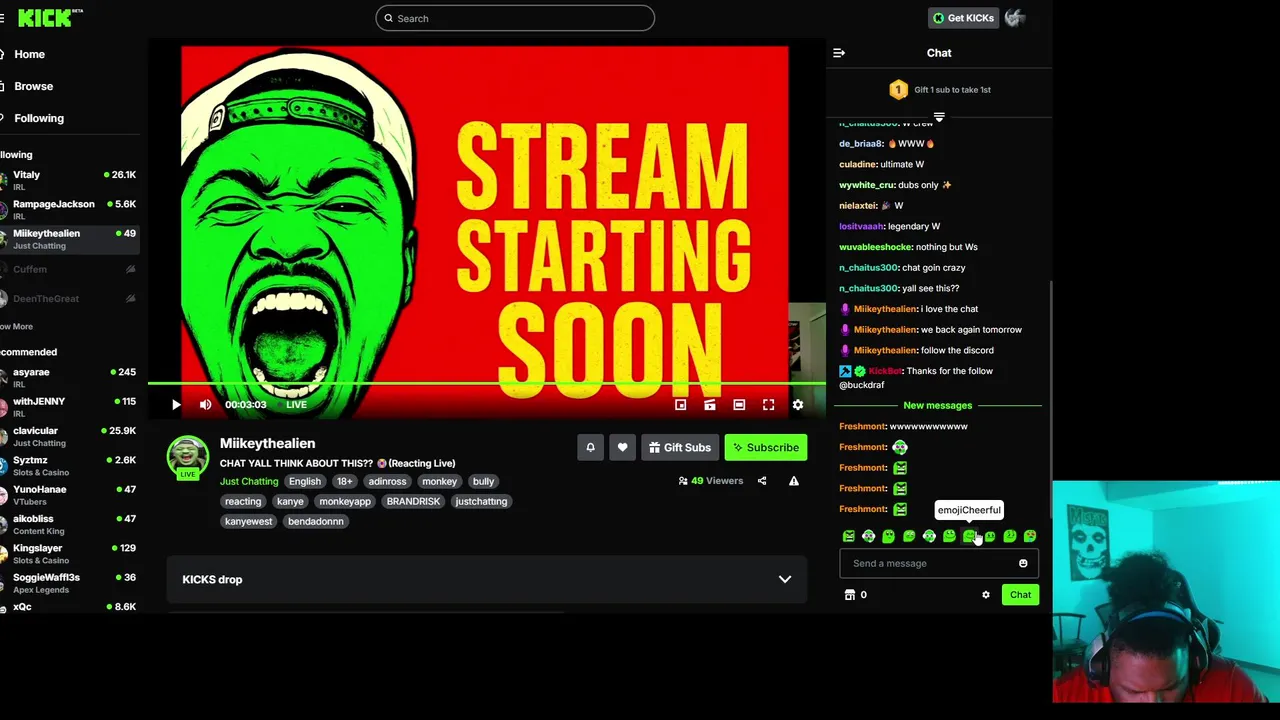Click the Get KICKs button
This screenshot has height=720, width=1280.
[963, 18]
